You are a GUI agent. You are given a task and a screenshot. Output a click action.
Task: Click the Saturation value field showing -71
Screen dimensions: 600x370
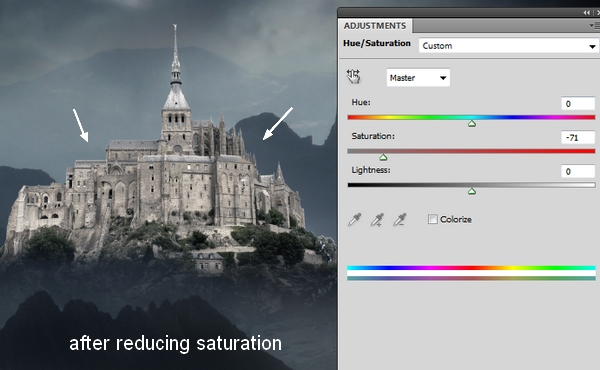coord(578,137)
